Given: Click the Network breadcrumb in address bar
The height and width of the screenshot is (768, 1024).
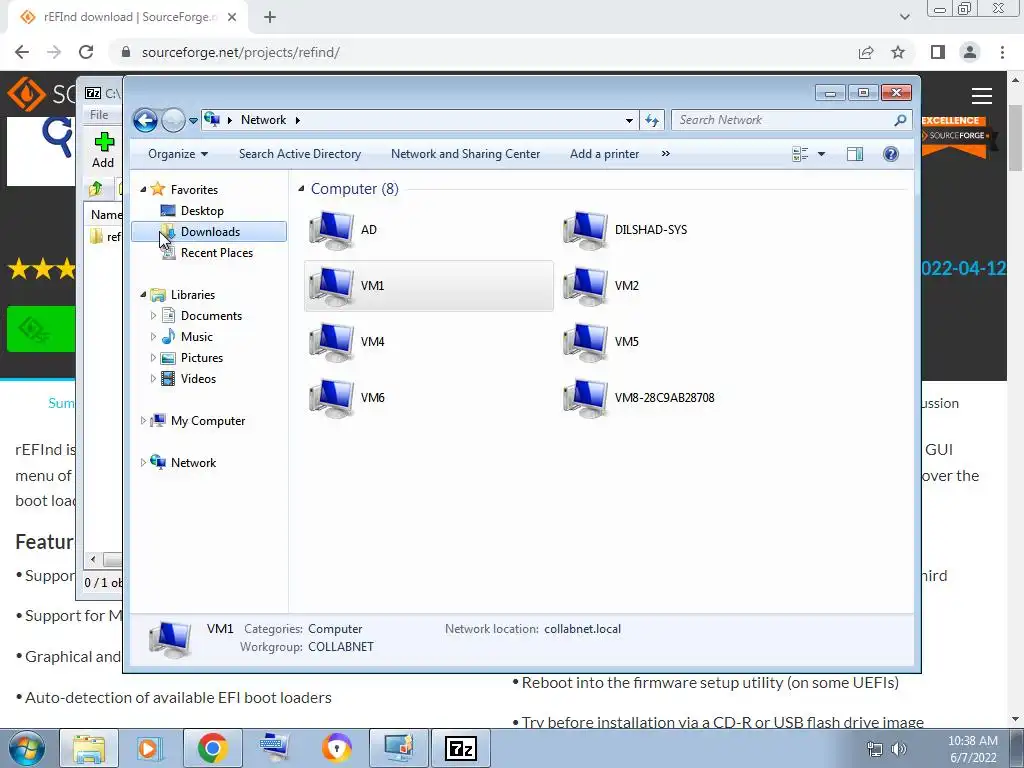Looking at the screenshot, I should (x=263, y=120).
